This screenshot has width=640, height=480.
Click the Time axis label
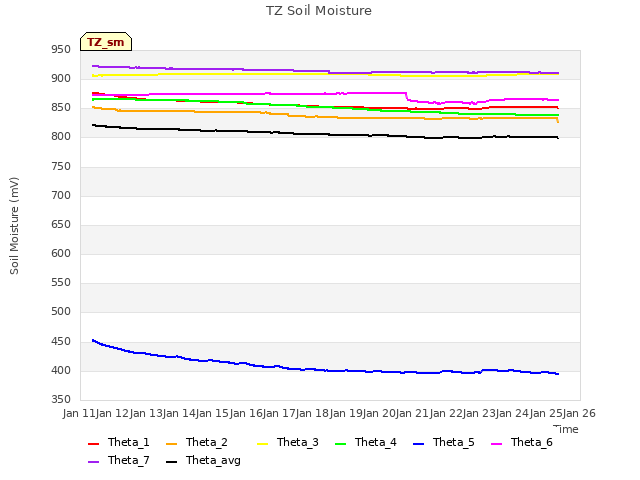(566, 429)
